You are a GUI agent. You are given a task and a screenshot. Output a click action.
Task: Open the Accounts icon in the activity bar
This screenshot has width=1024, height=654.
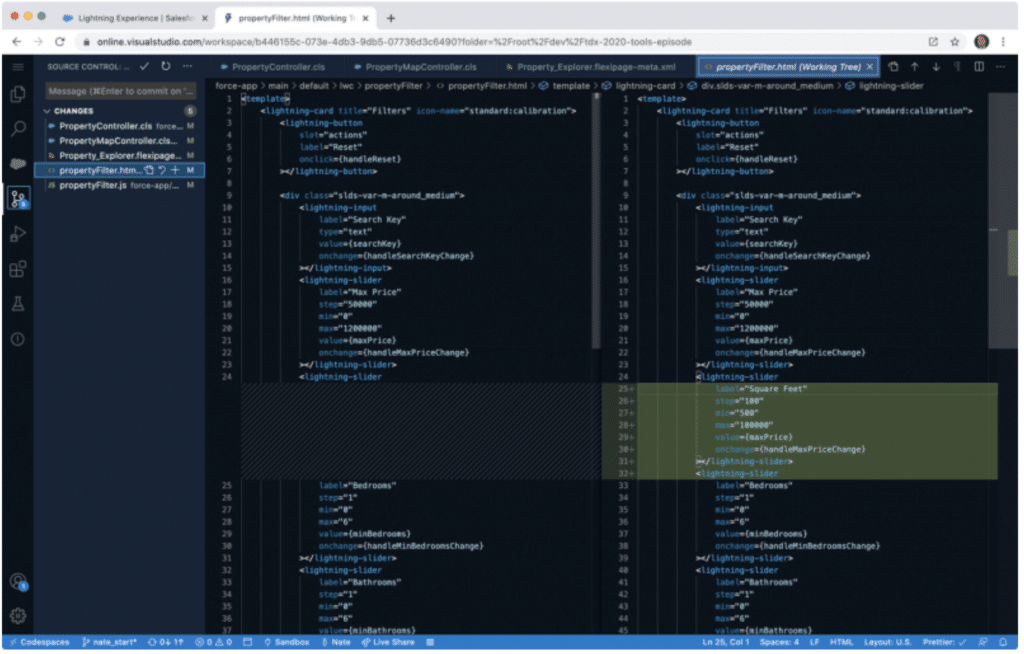point(18,582)
